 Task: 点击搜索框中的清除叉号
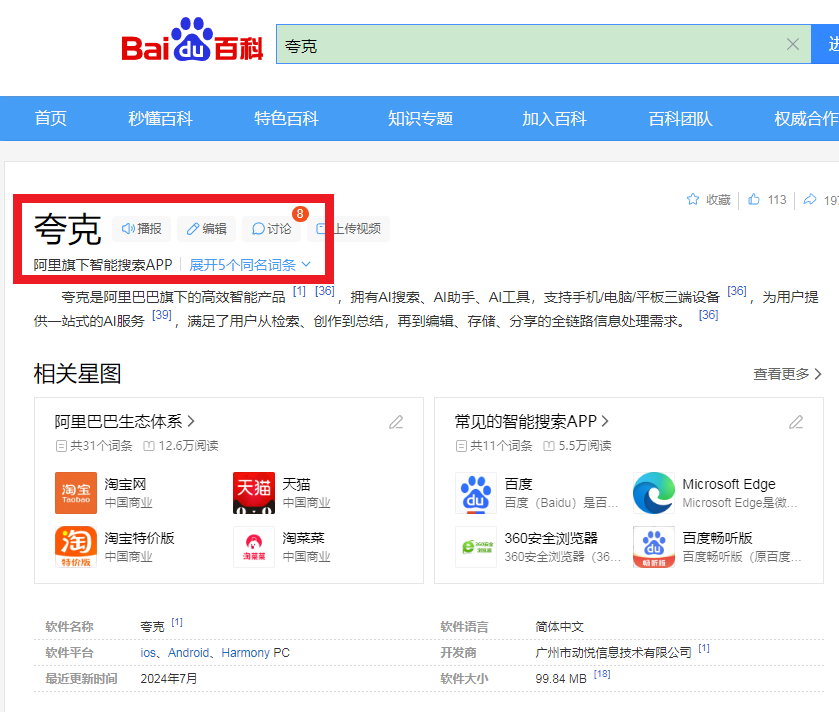point(793,44)
